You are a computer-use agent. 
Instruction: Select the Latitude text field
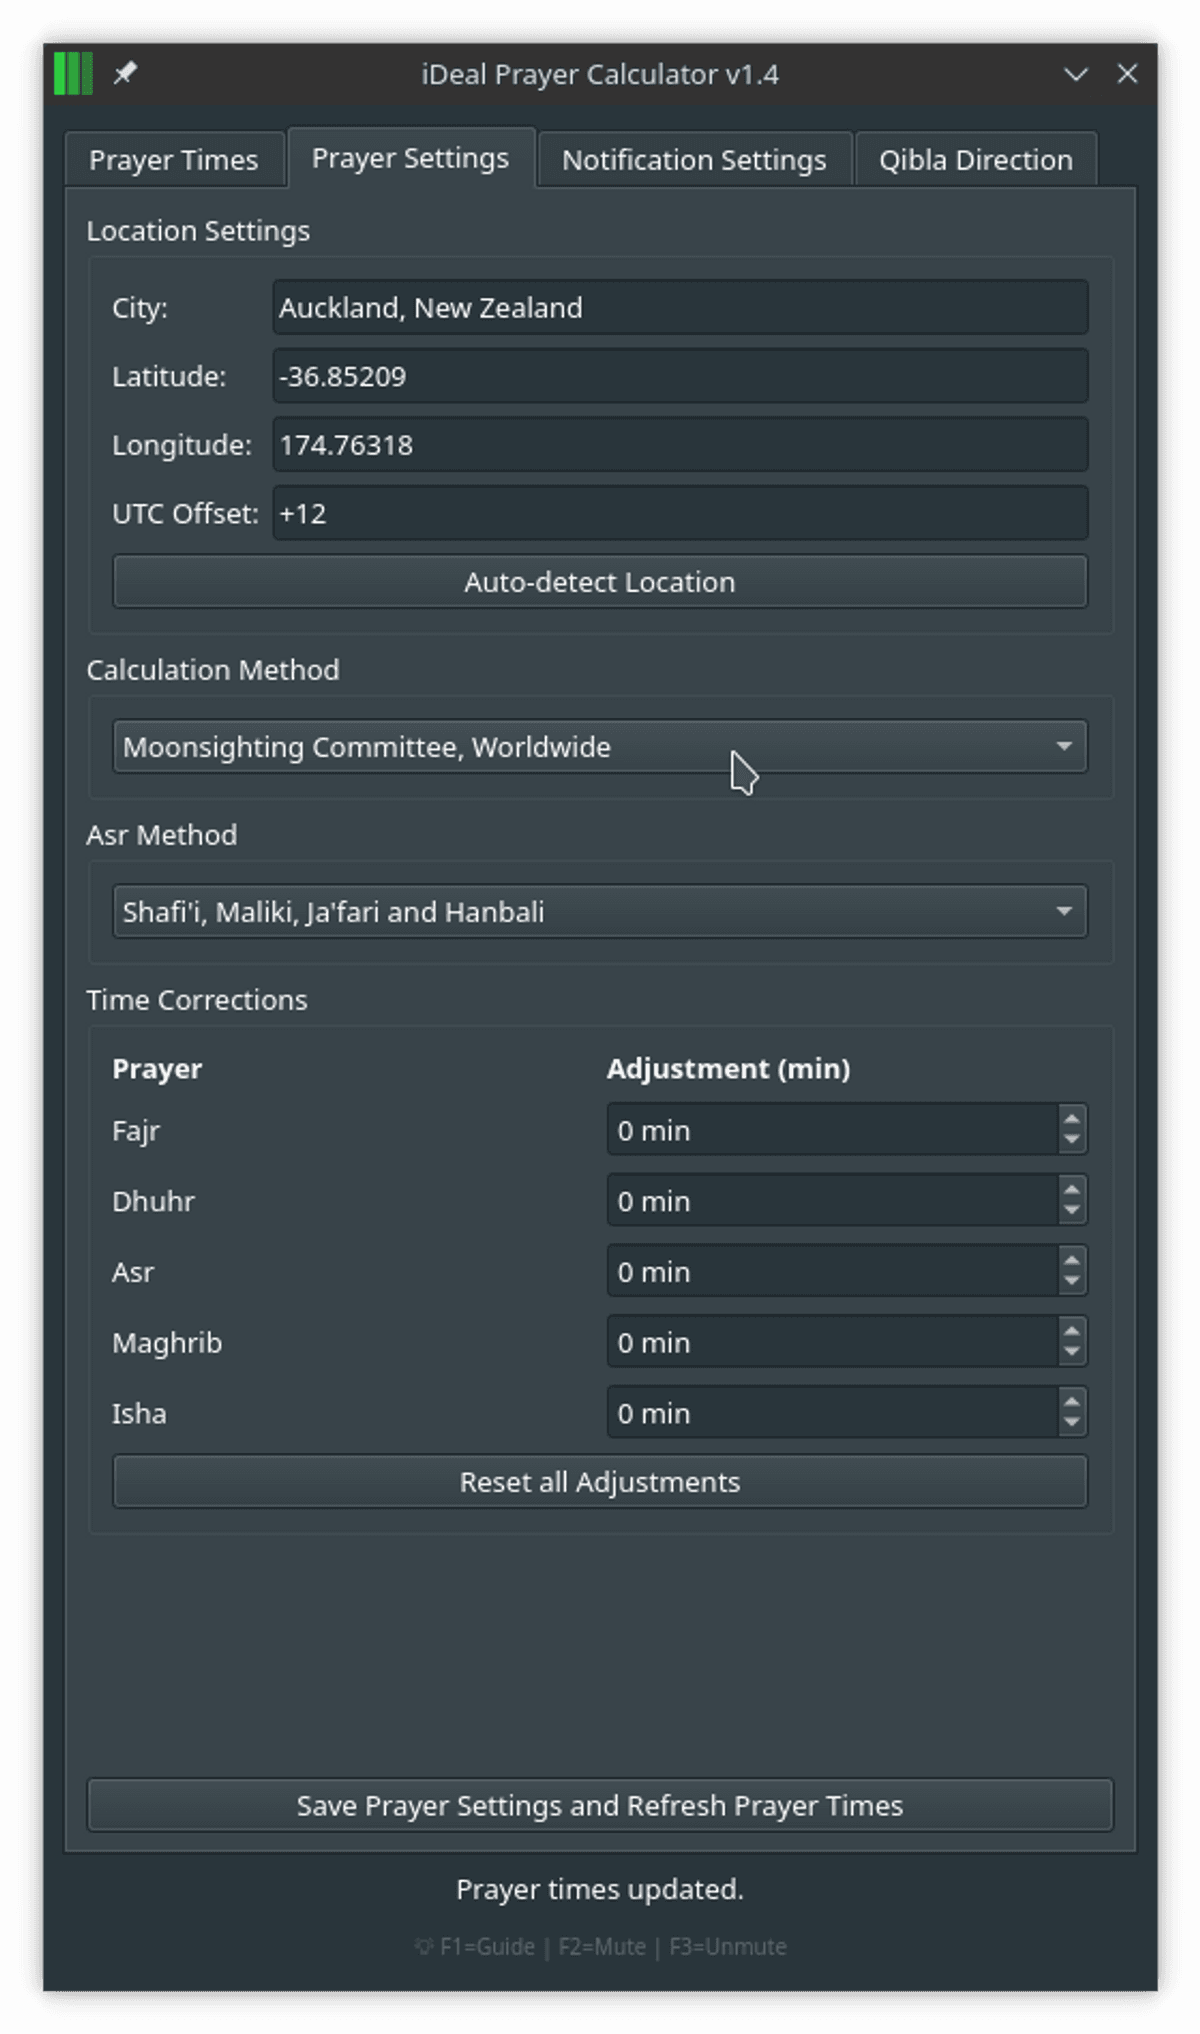tap(680, 377)
